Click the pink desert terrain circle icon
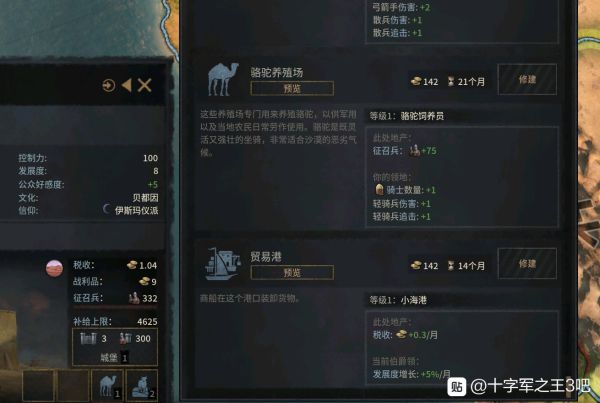This screenshot has height=403, width=600. pos(54,268)
